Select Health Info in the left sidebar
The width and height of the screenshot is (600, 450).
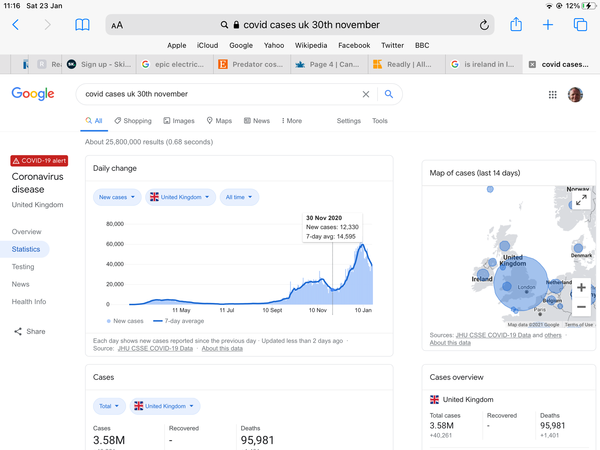pos(29,302)
